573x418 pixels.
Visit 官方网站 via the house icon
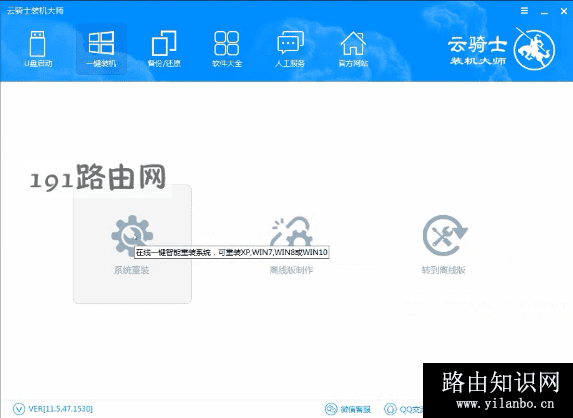point(353,49)
